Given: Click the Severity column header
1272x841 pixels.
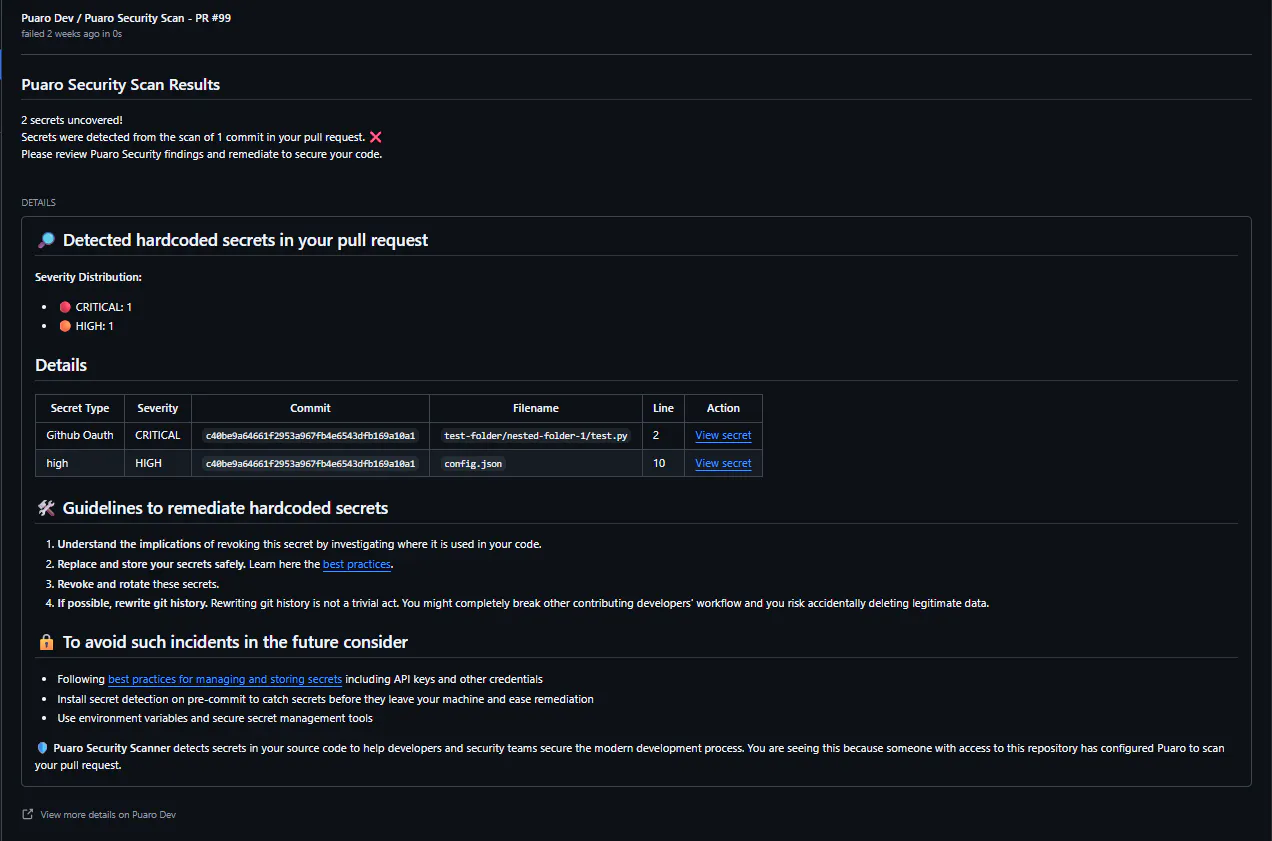Looking at the screenshot, I should pyautogui.click(x=158, y=408).
